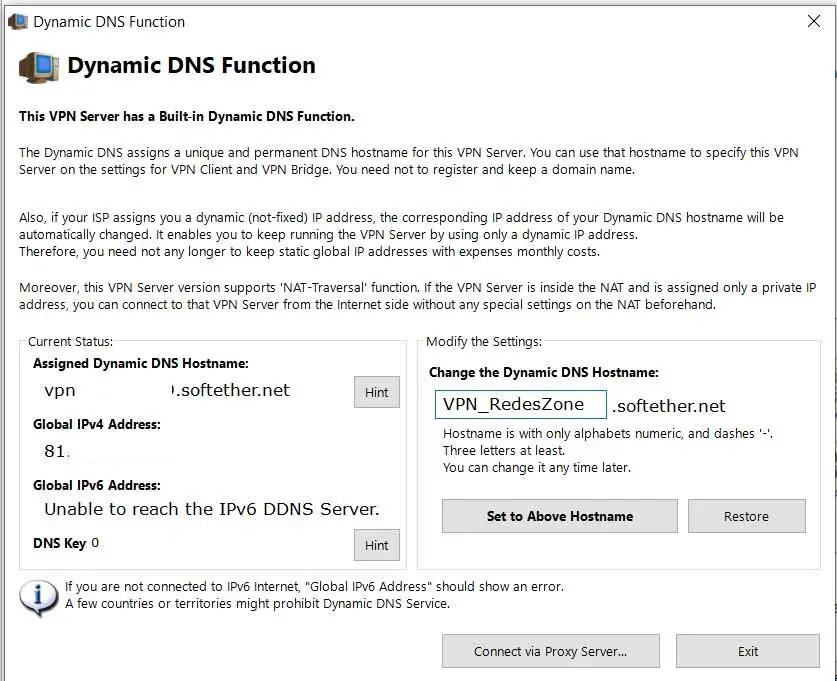This screenshot has width=837, height=681.
Task: Click the DNS Key label
Action: [60, 543]
